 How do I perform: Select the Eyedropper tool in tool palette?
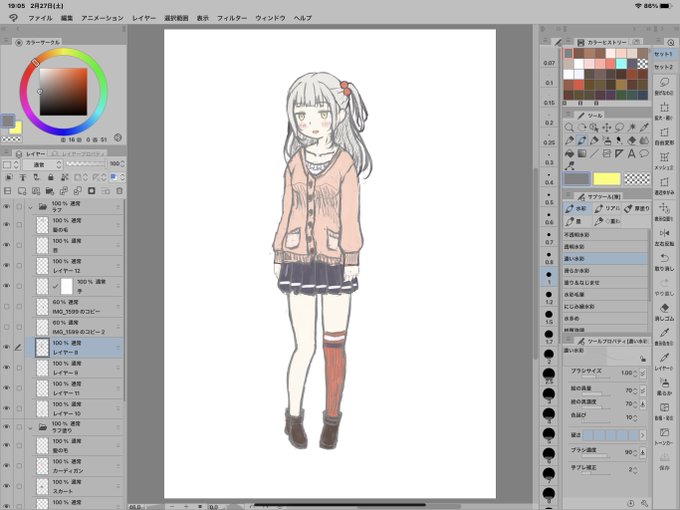tap(644, 128)
